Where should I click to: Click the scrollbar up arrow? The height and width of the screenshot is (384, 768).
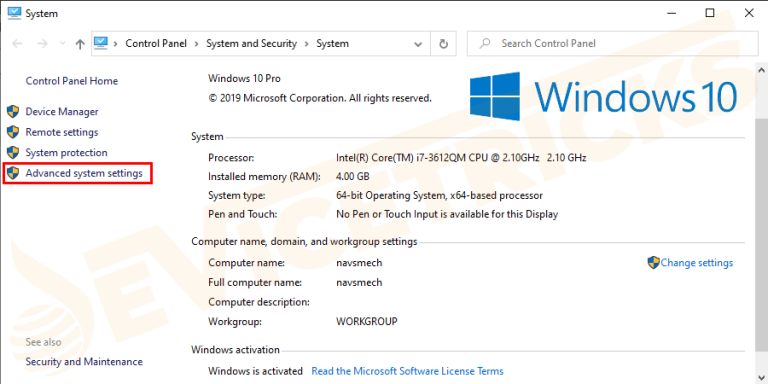[762, 71]
